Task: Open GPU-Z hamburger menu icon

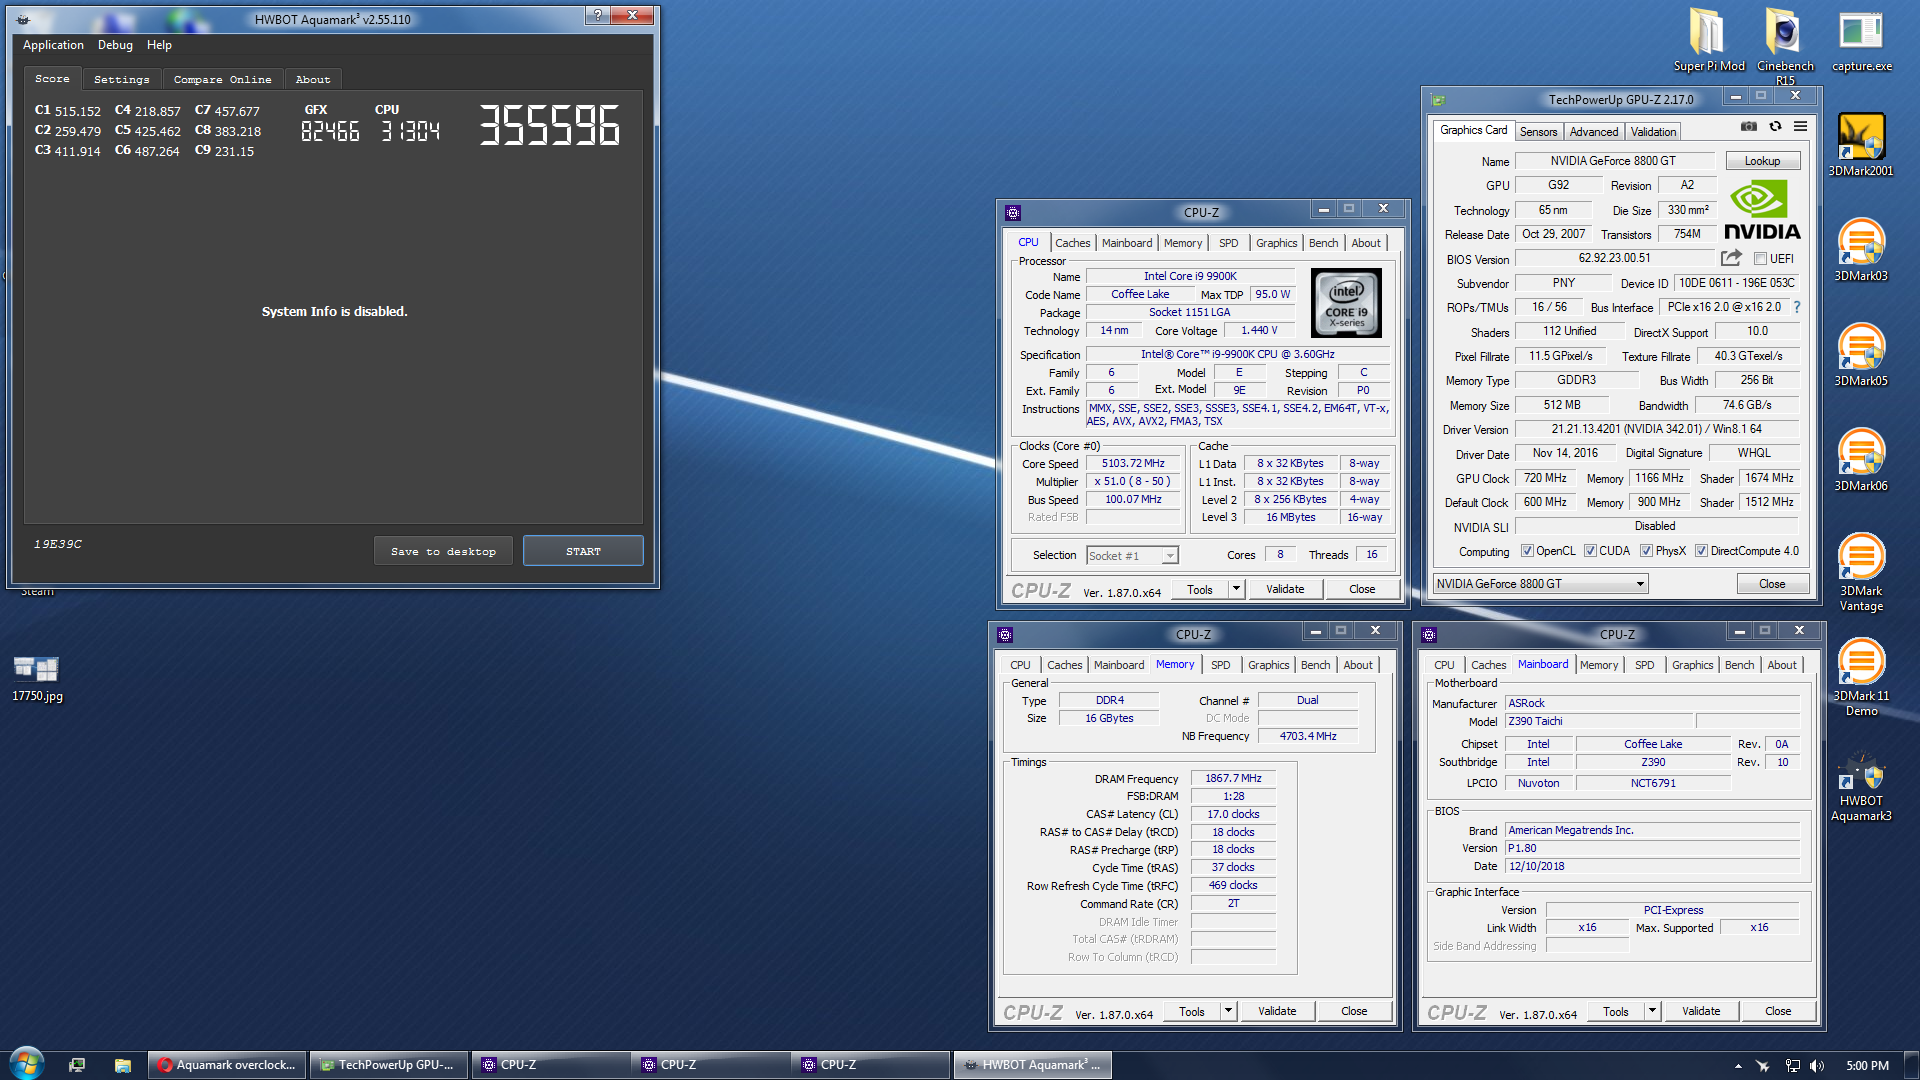Action: coord(1800,127)
